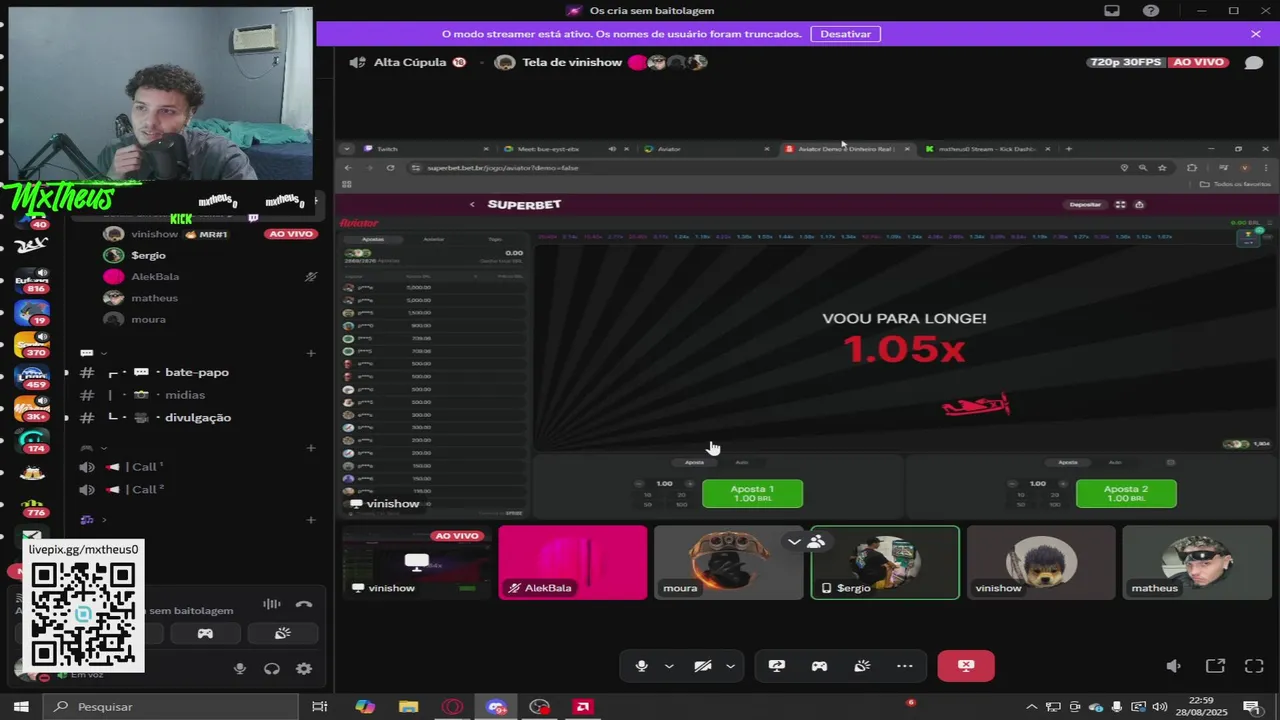The height and width of the screenshot is (720, 1280).
Task: Open Discord user settings gear
Action: [304, 669]
